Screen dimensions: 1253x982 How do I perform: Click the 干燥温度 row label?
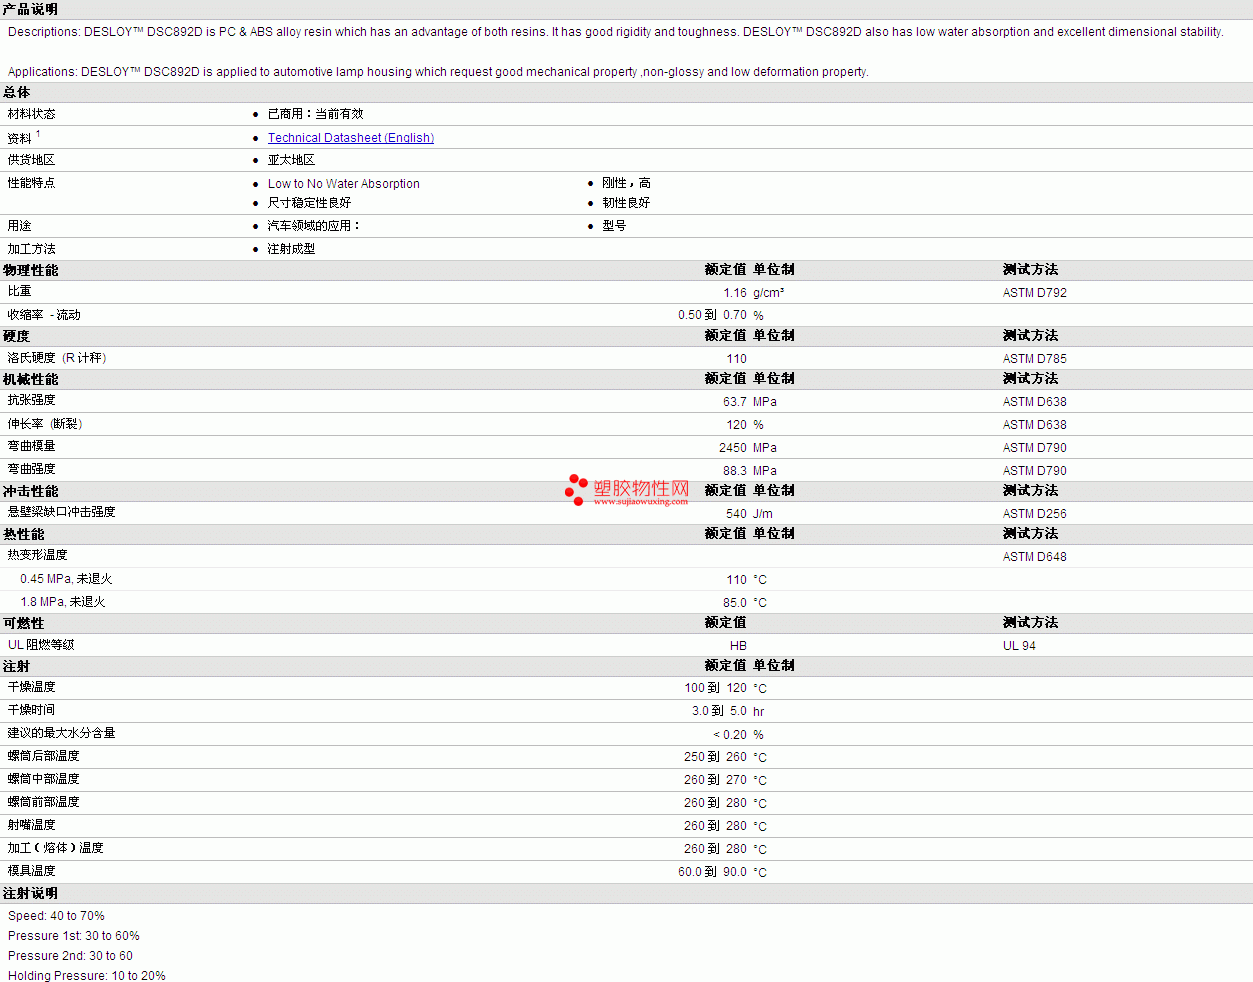32,687
